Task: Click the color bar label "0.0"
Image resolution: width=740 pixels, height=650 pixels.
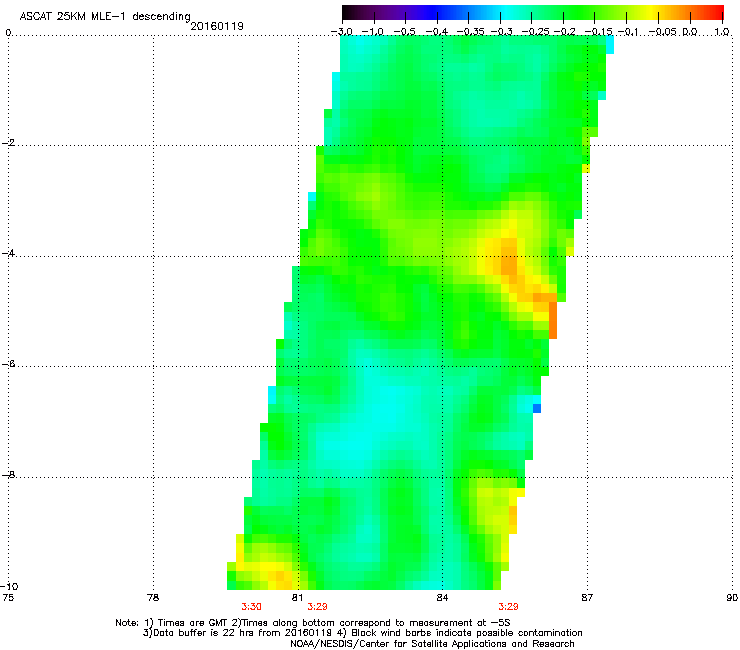Action: [x=690, y=32]
